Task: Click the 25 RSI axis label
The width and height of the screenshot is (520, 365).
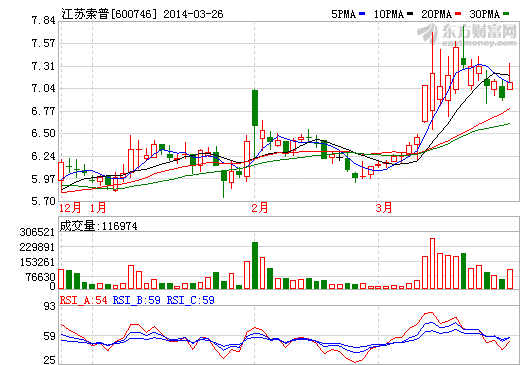Action: (x=50, y=360)
